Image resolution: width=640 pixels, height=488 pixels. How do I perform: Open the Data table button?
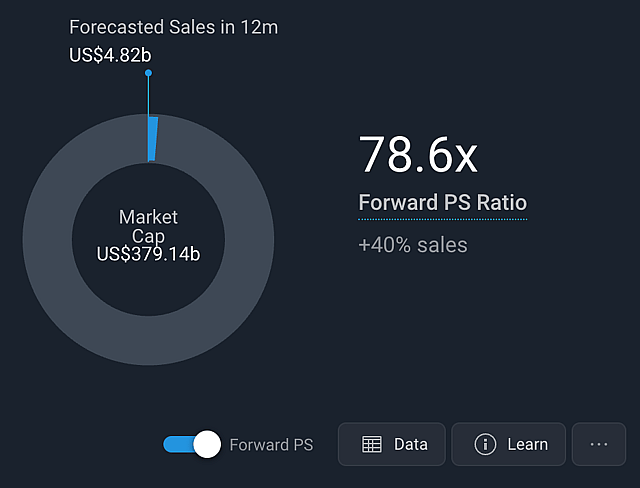click(391, 444)
